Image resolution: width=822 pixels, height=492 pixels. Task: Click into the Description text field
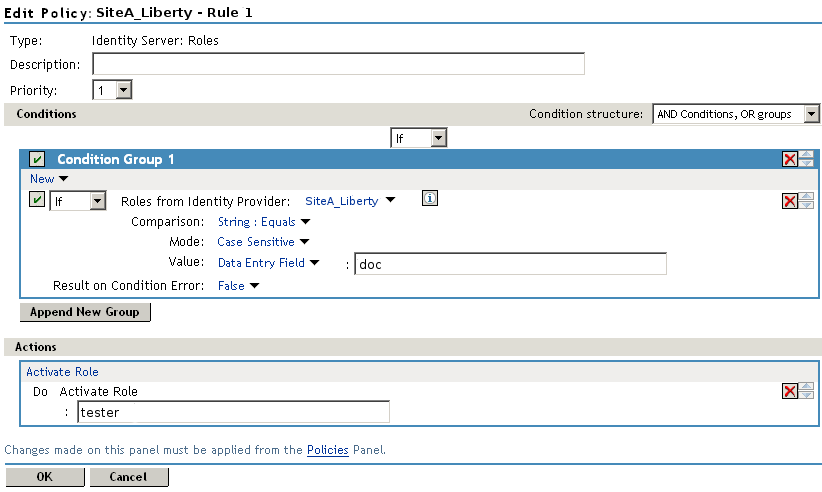tap(338, 65)
